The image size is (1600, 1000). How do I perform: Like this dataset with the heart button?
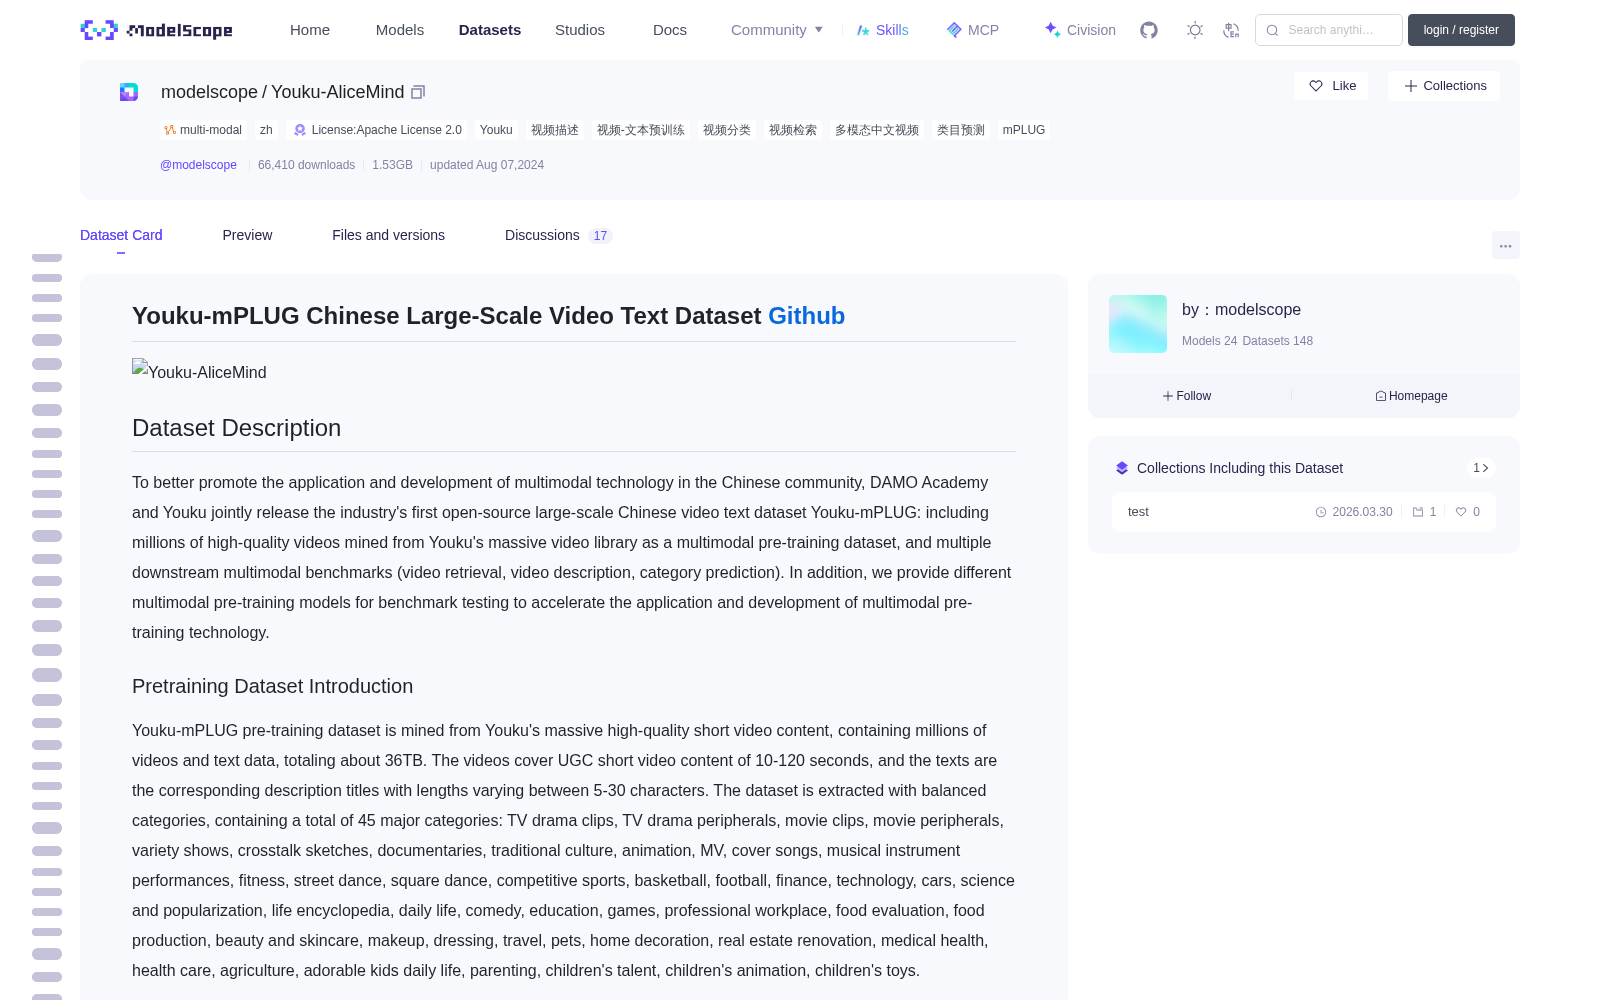(1331, 86)
